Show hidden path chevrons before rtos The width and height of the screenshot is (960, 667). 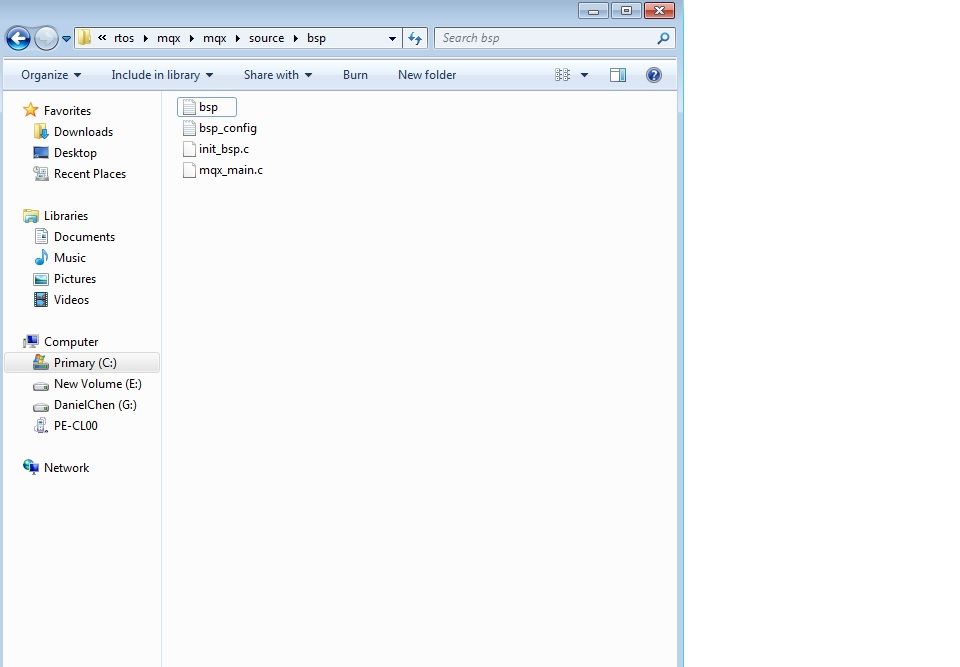(102, 38)
